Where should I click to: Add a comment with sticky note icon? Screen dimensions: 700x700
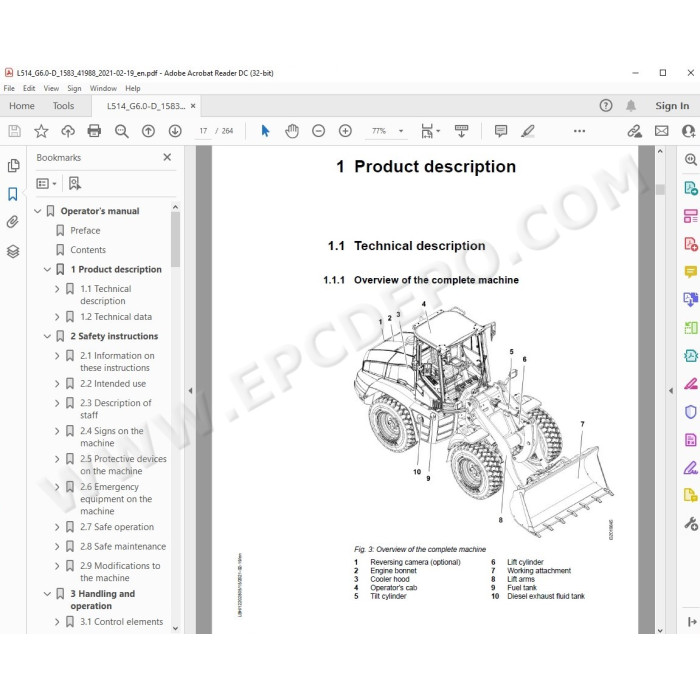pos(501,131)
